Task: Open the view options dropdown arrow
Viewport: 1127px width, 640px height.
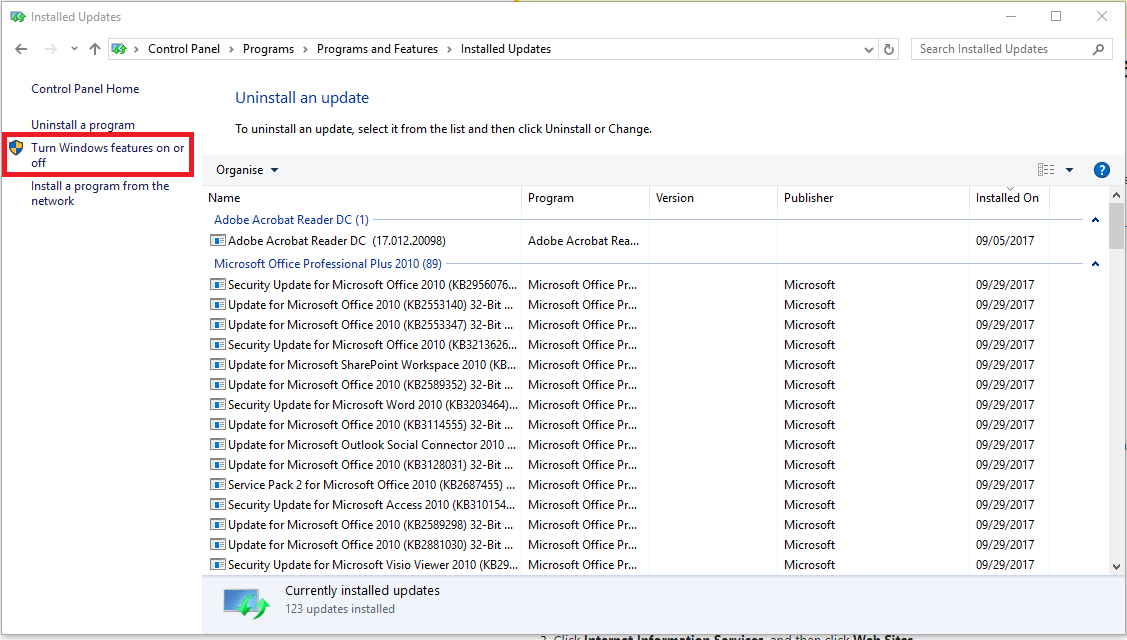Action: [1070, 170]
